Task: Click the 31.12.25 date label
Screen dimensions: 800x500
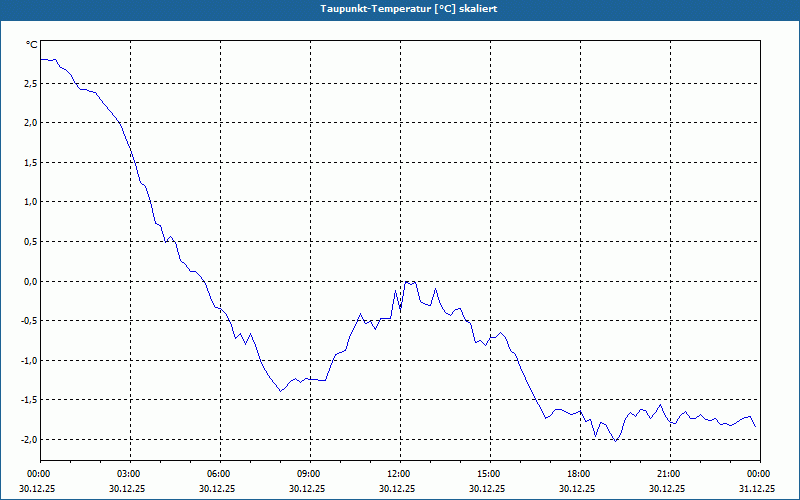Action: point(757,488)
